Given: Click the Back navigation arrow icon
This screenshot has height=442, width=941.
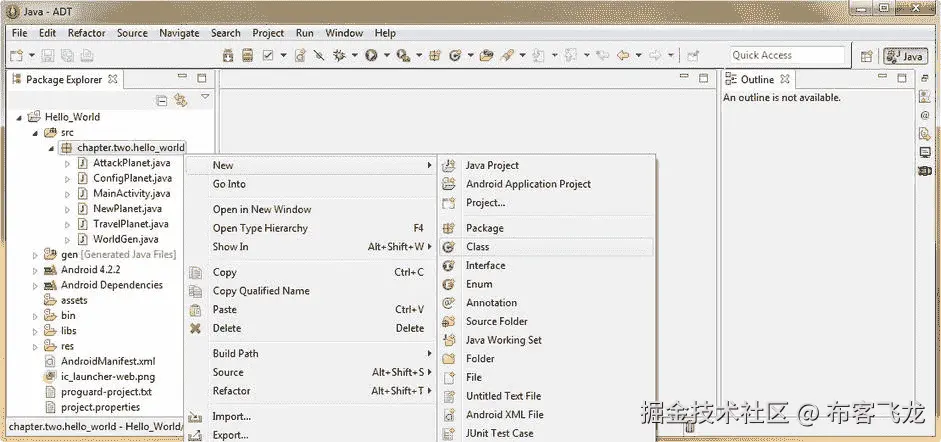Looking at the screenshot, I should coord(623,55).
